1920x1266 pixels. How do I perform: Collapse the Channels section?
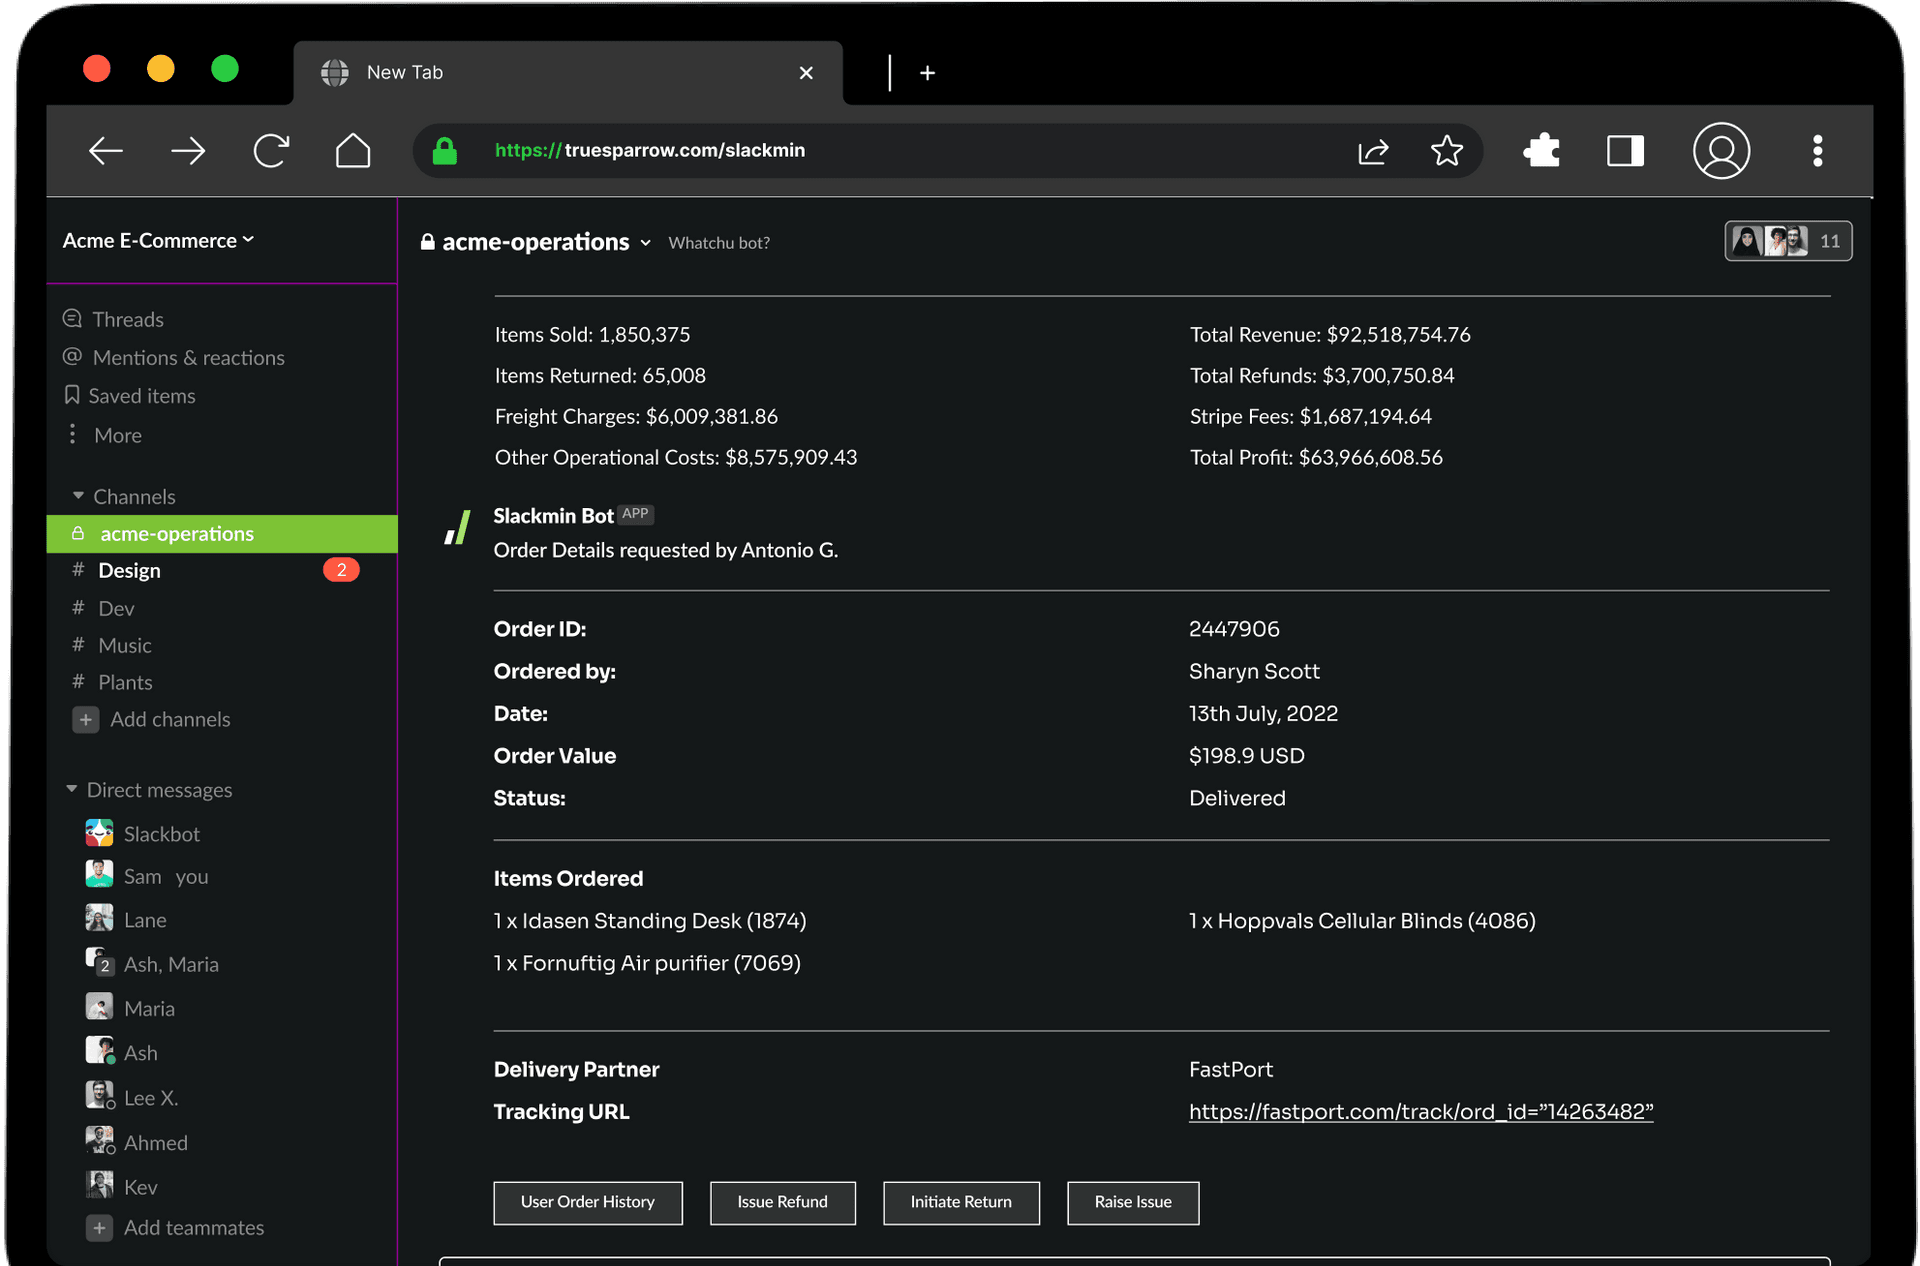click(80, 495)
